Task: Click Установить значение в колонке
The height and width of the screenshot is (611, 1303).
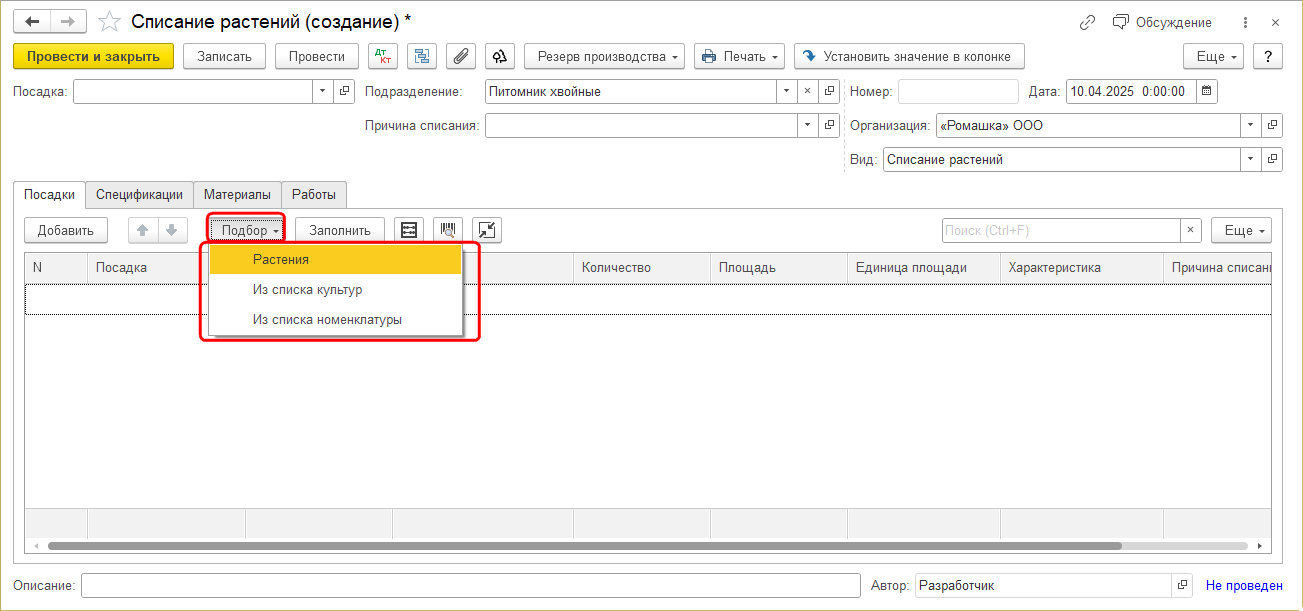Action: coord(909,57)
